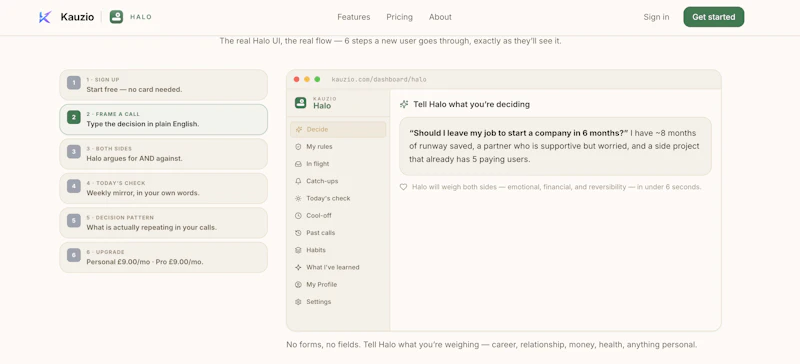800x364 pixels.
Task: Click the number 6 step badge
Action: [74, 255]
